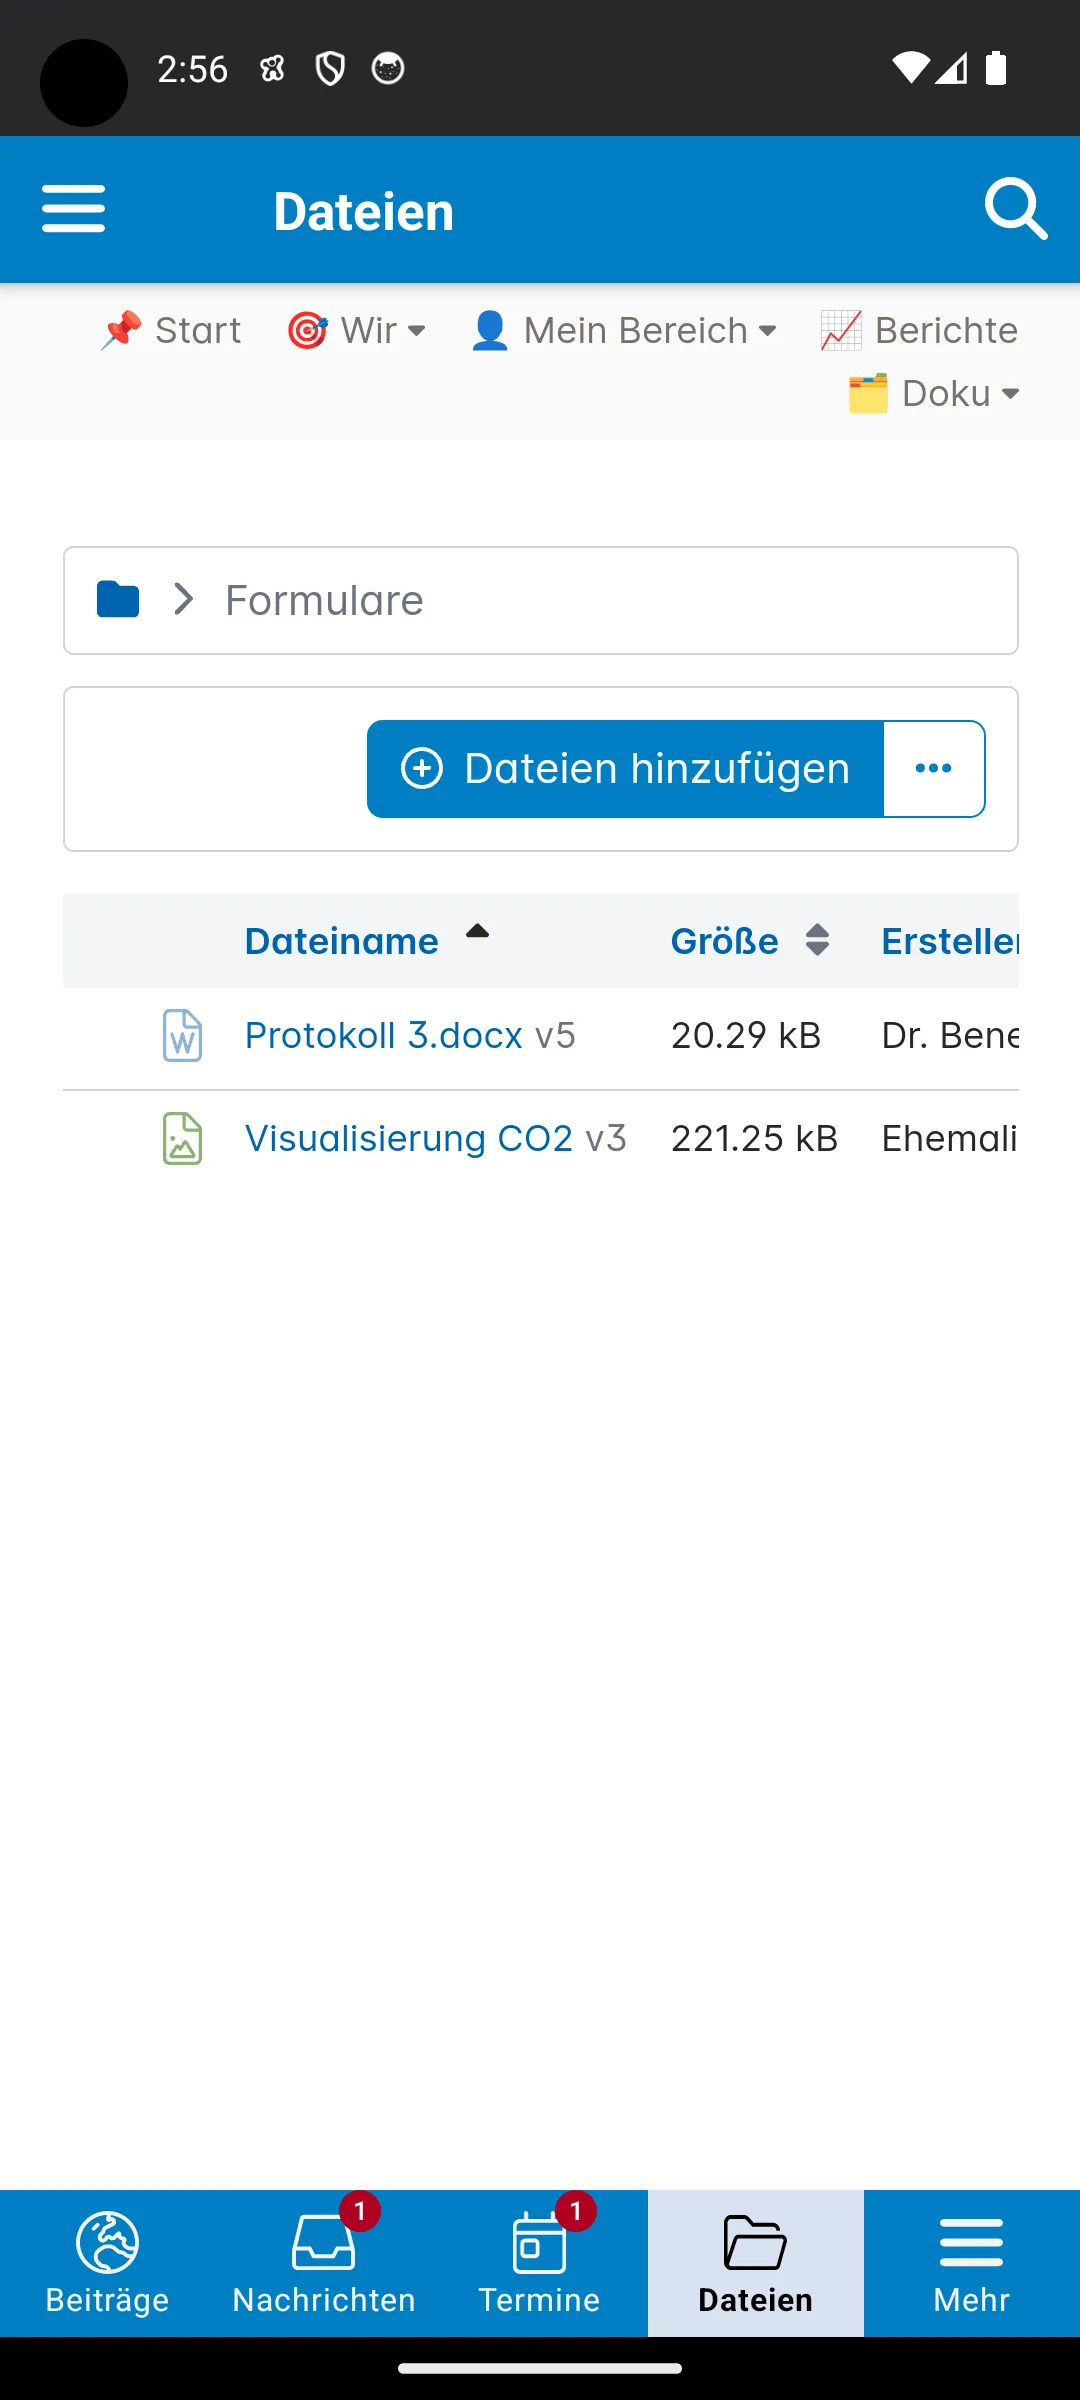
Task: Click the Dateien hinzufügen button
Action: 626,769
